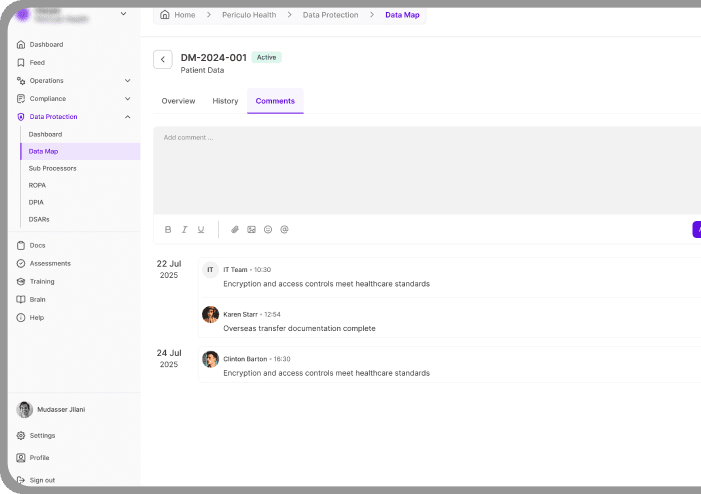Open Karen Starr's profile avatar
This screenshot has height=494, width=701.
[x=210, y=314]
